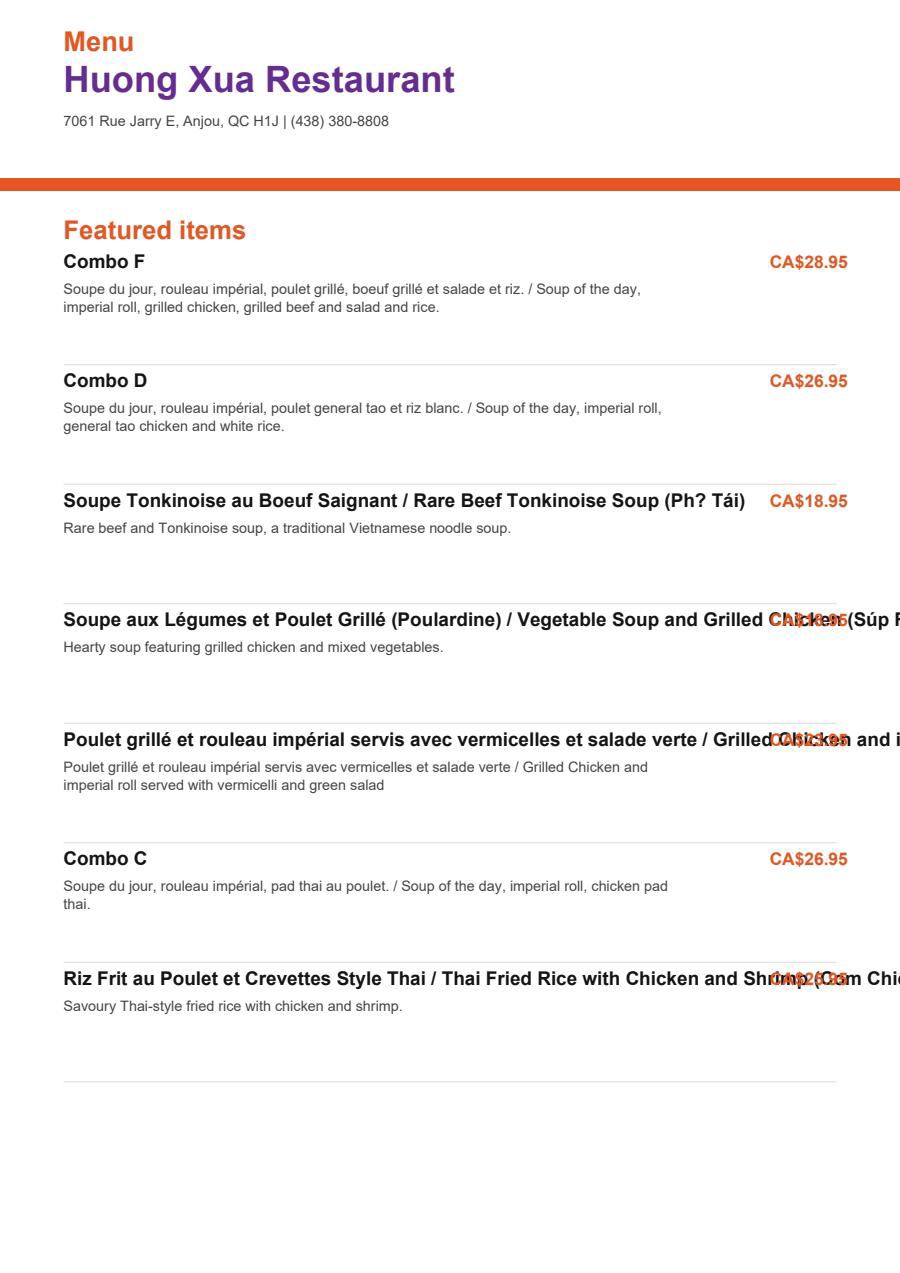Image resolution: width=900 pixels, height=1273 pixels.
Task: Click the Combo C CA$26.95 price
Action: point(808,859)
